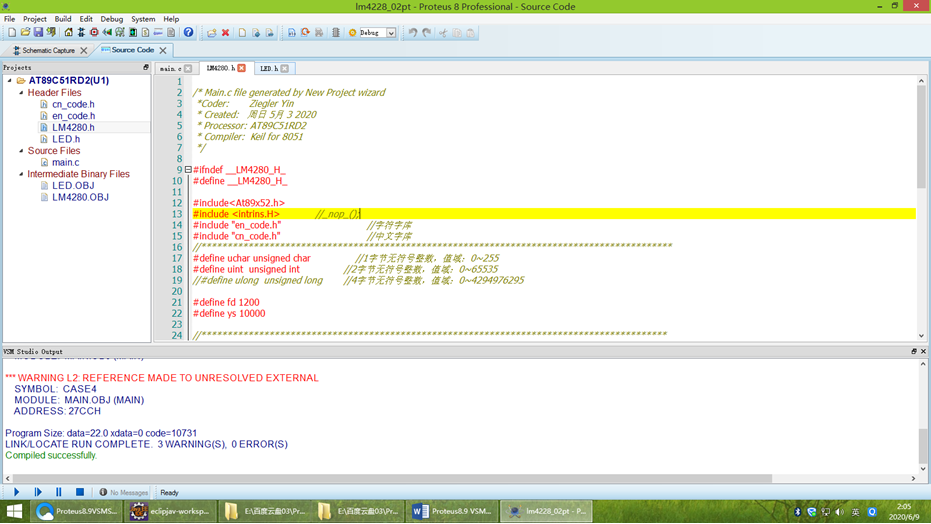Image resolution: width=931 pixels, height=524 pixels.
Task: Open the File menu
Action: click(10, 19)
